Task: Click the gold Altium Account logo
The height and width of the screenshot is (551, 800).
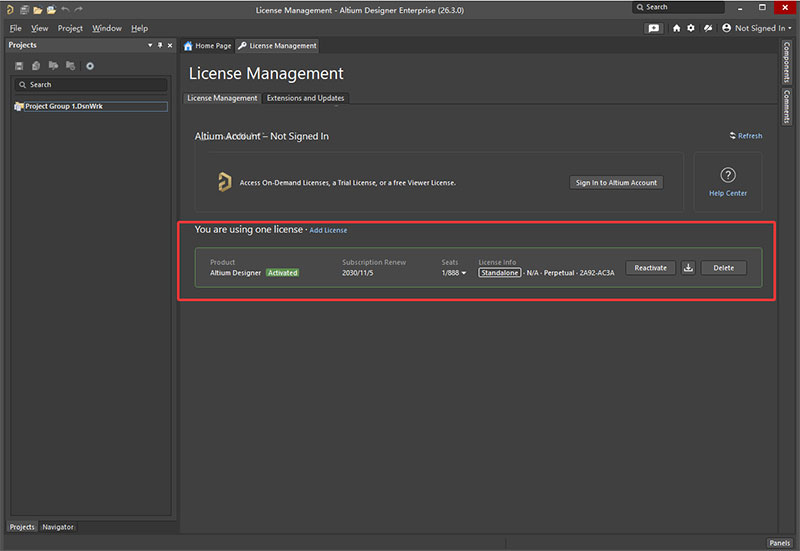Action: [x=224, y=182]
